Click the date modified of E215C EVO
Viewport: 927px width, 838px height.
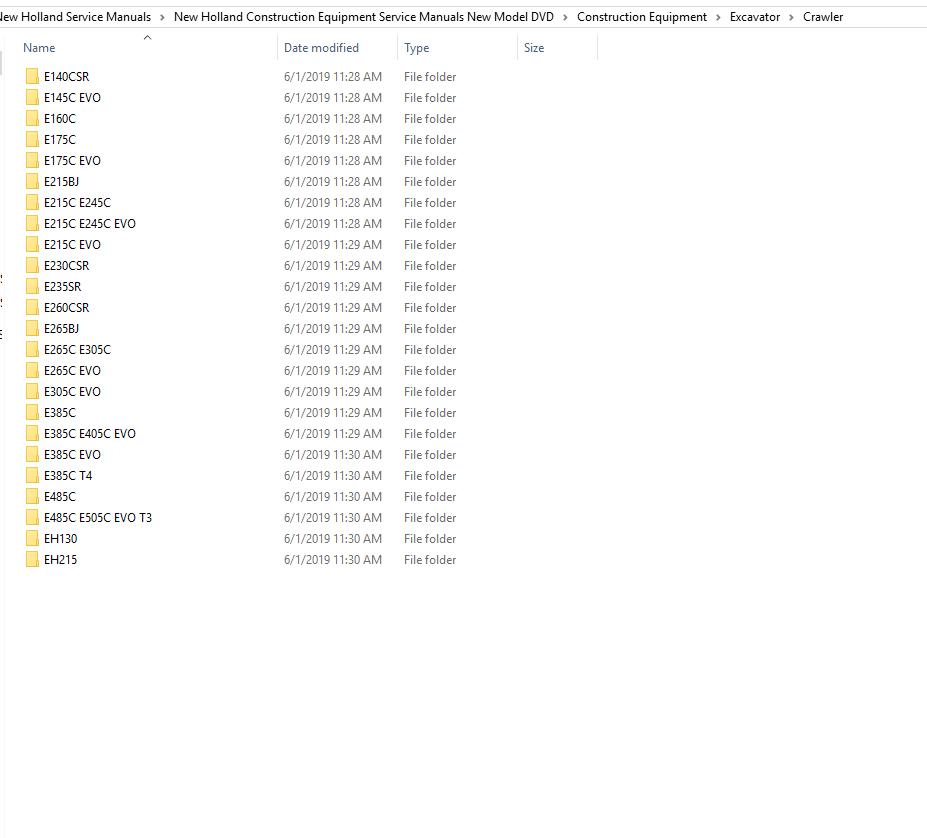tap(333, 245)
